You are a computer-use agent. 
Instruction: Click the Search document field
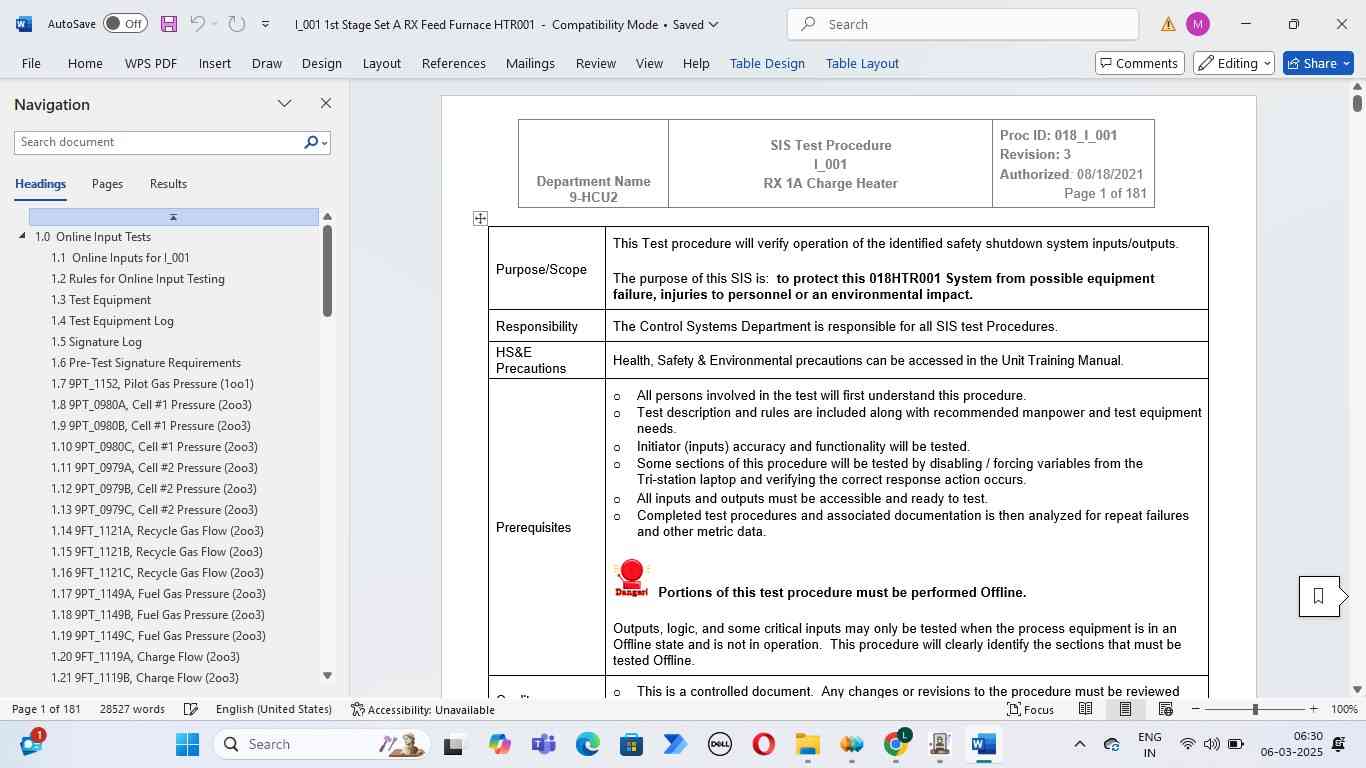coord(157,142)
